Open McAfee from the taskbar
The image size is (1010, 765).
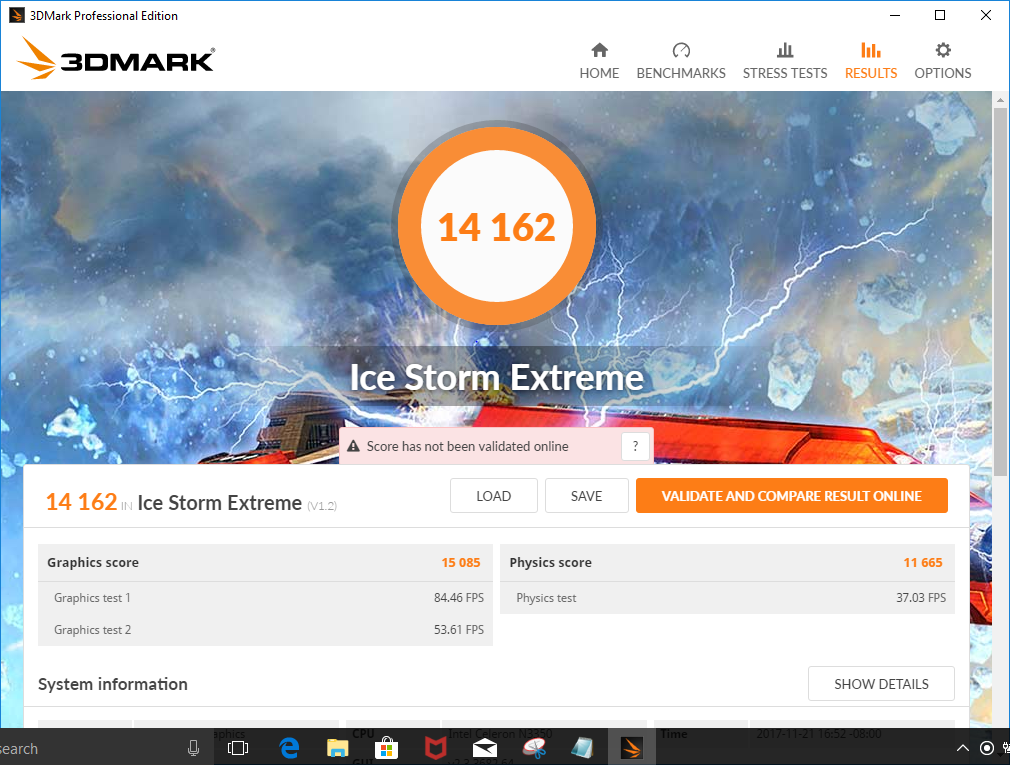coord(435,748)
